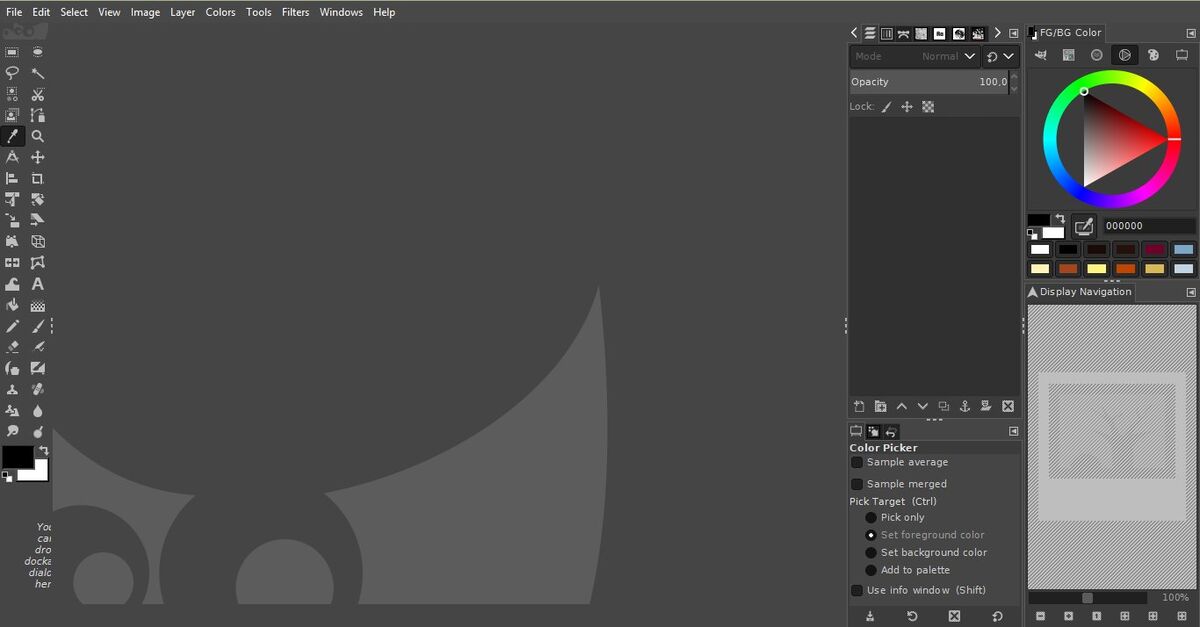The width and height of the screenshot is (1200, 627).
Task: Select the Pick only radio option
Action: [871, 518]
